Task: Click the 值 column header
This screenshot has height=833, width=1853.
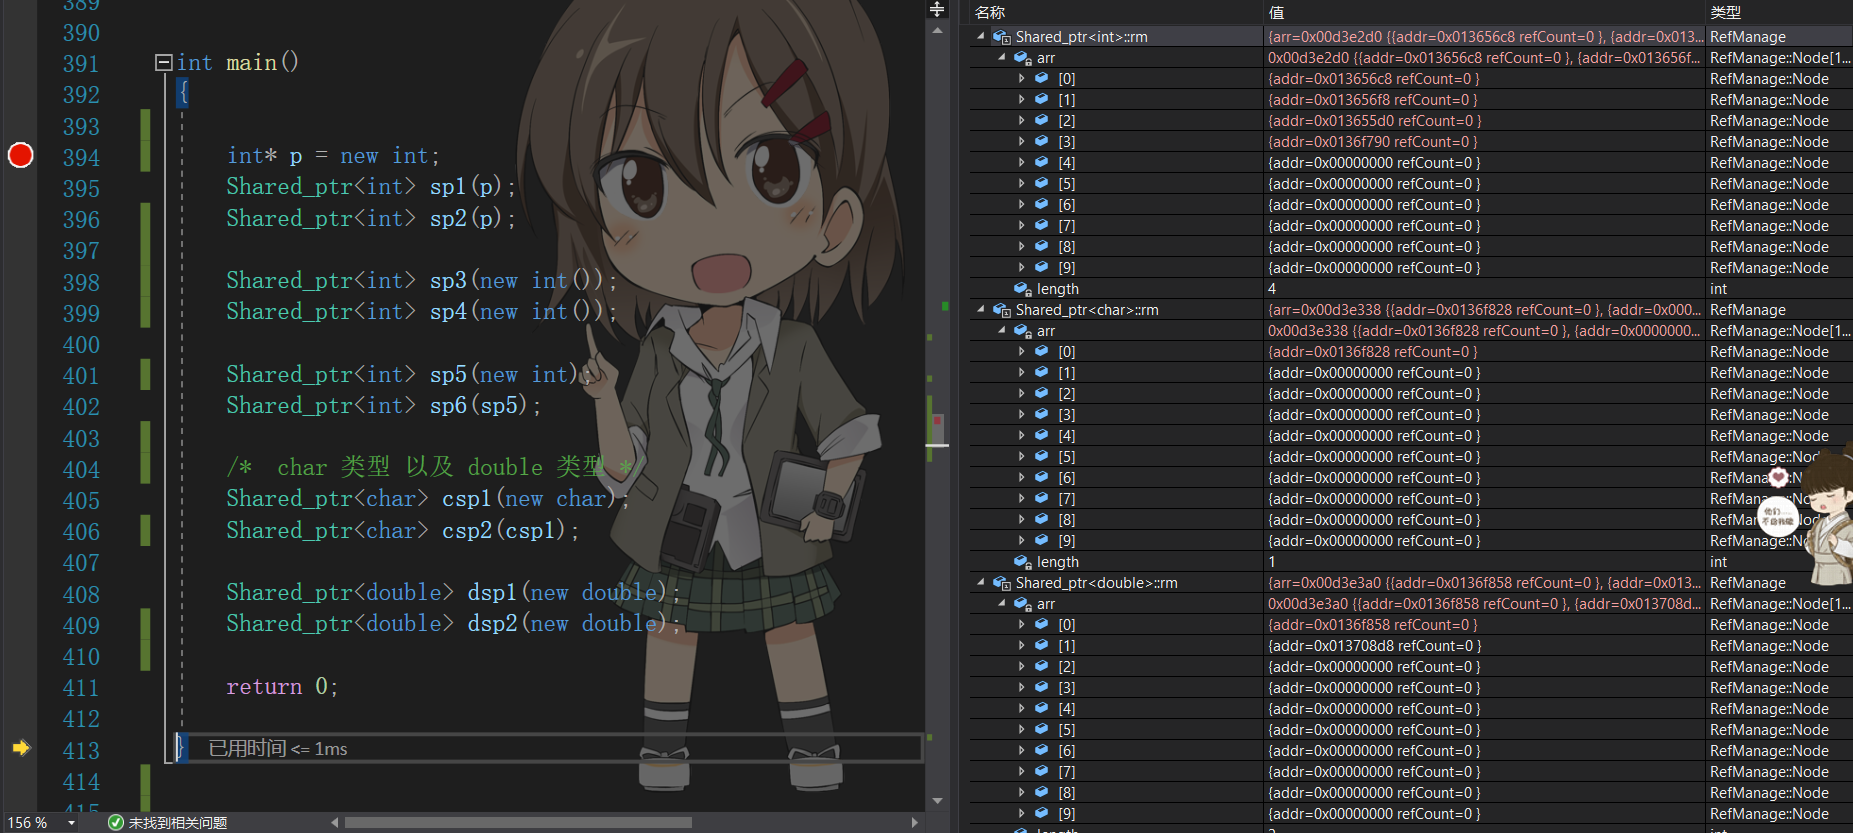Action: [1276, 12]
